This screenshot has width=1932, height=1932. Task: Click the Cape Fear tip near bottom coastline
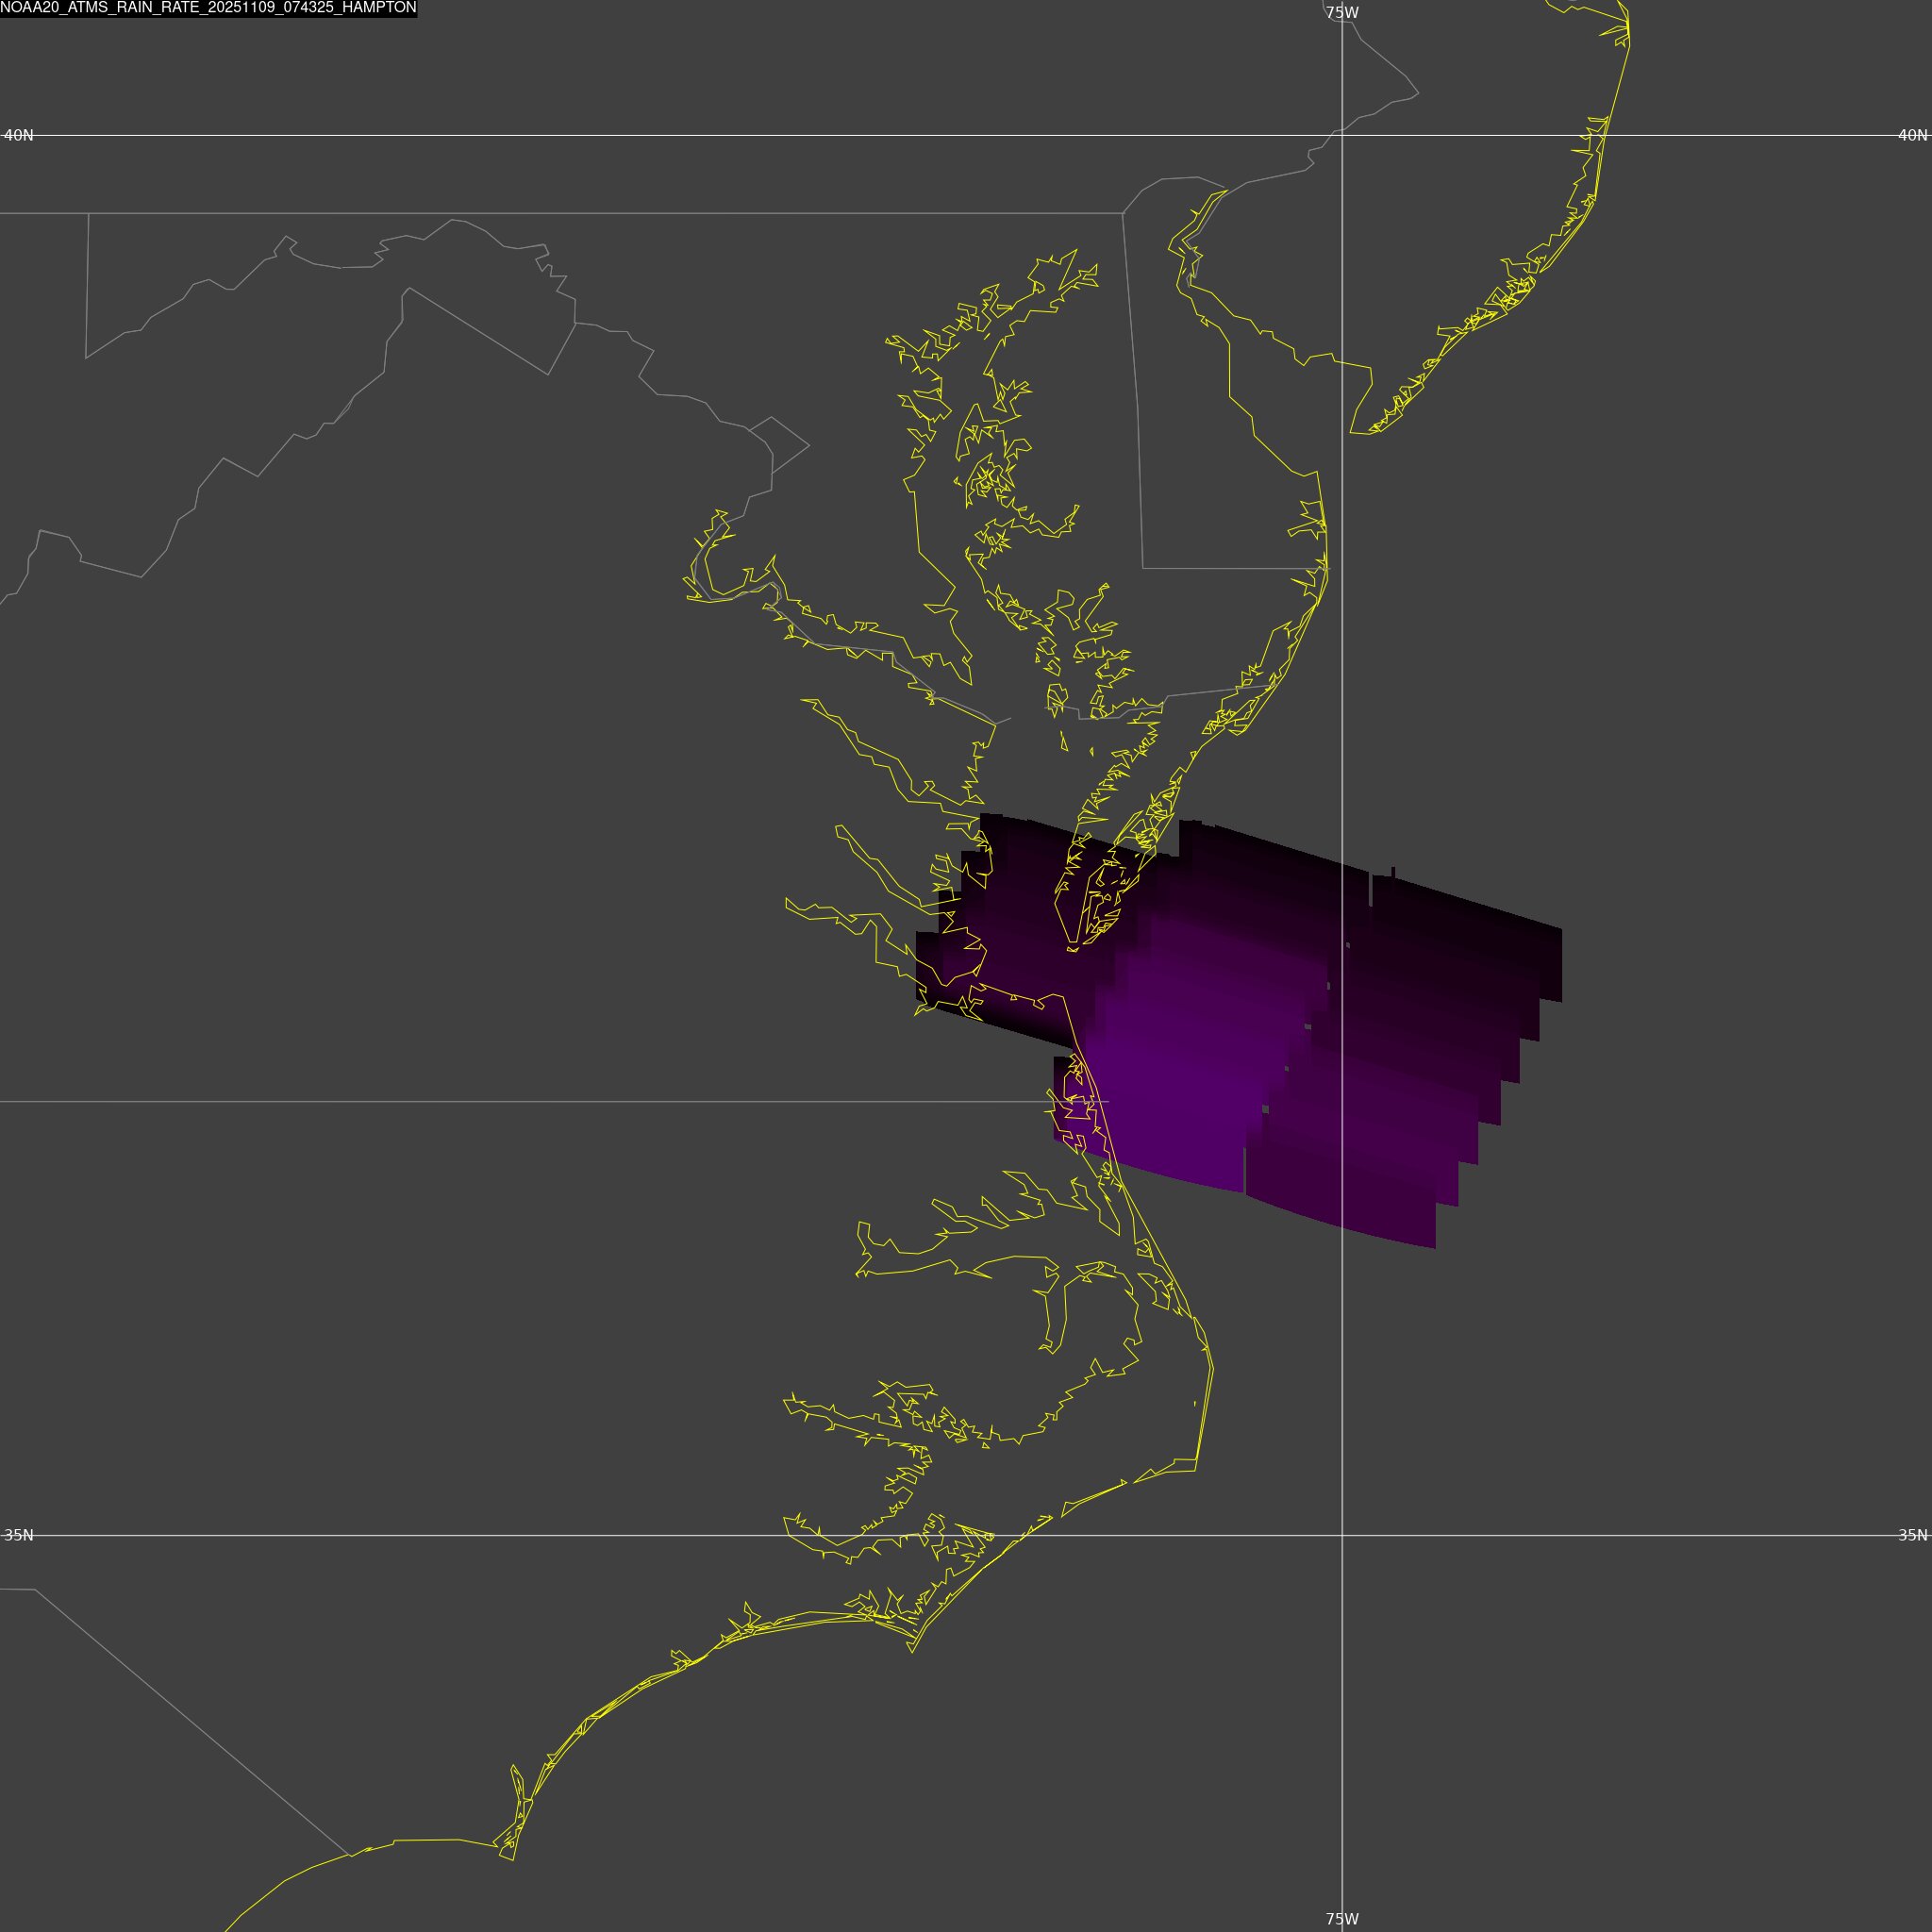coord(512,1859)
